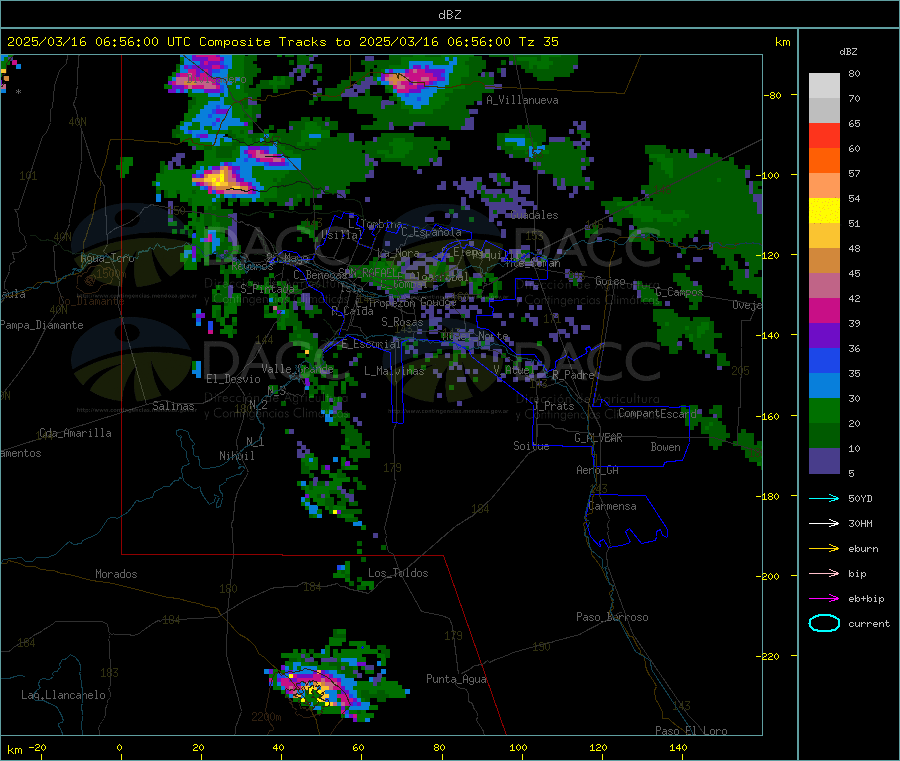
Task: Click the Usilla map label
Action: pyautogui.click(x=342, y=235)
